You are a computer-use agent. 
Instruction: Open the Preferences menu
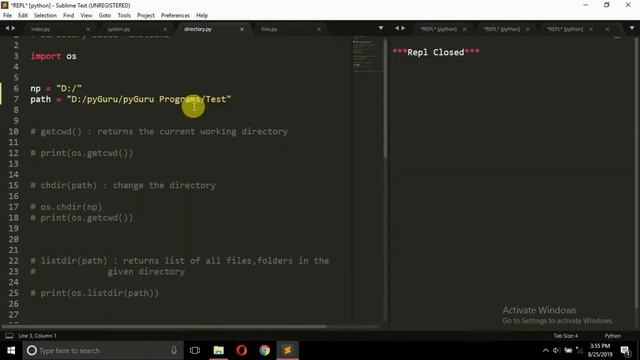176,16
